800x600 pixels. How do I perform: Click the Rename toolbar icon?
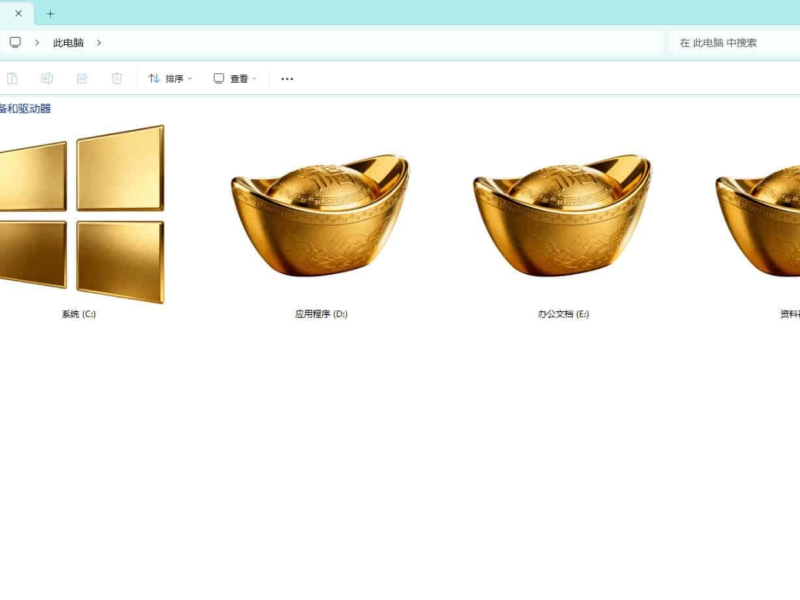46,78
